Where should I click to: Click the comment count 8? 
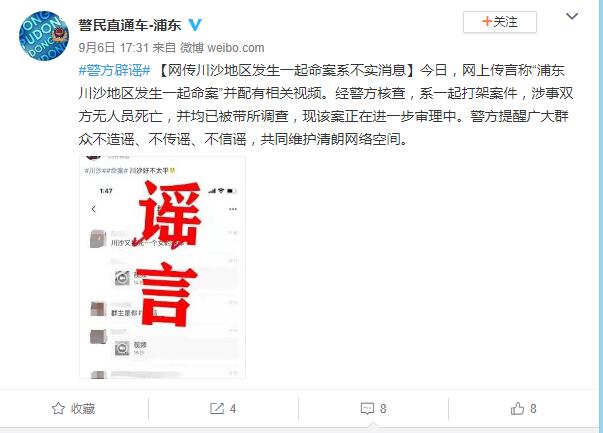383,408
